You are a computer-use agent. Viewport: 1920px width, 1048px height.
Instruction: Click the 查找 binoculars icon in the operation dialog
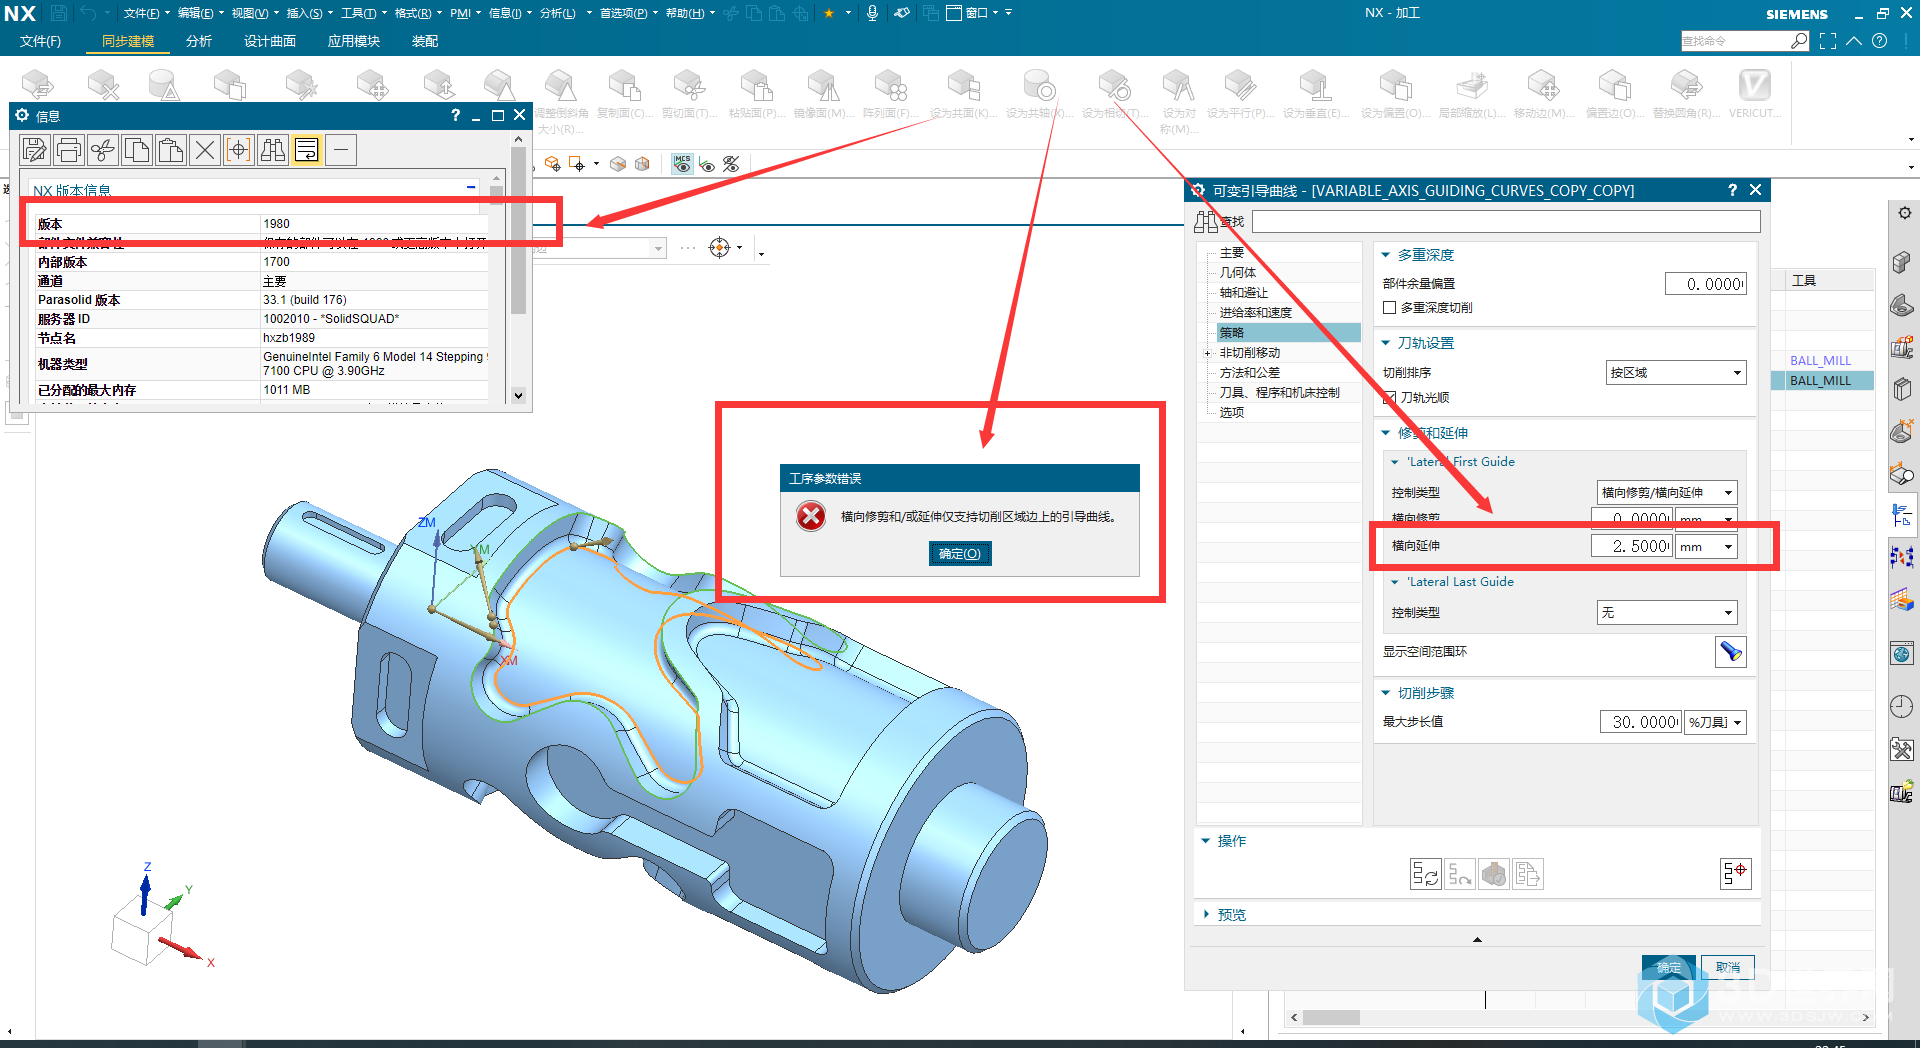[x=1206, y=222]
